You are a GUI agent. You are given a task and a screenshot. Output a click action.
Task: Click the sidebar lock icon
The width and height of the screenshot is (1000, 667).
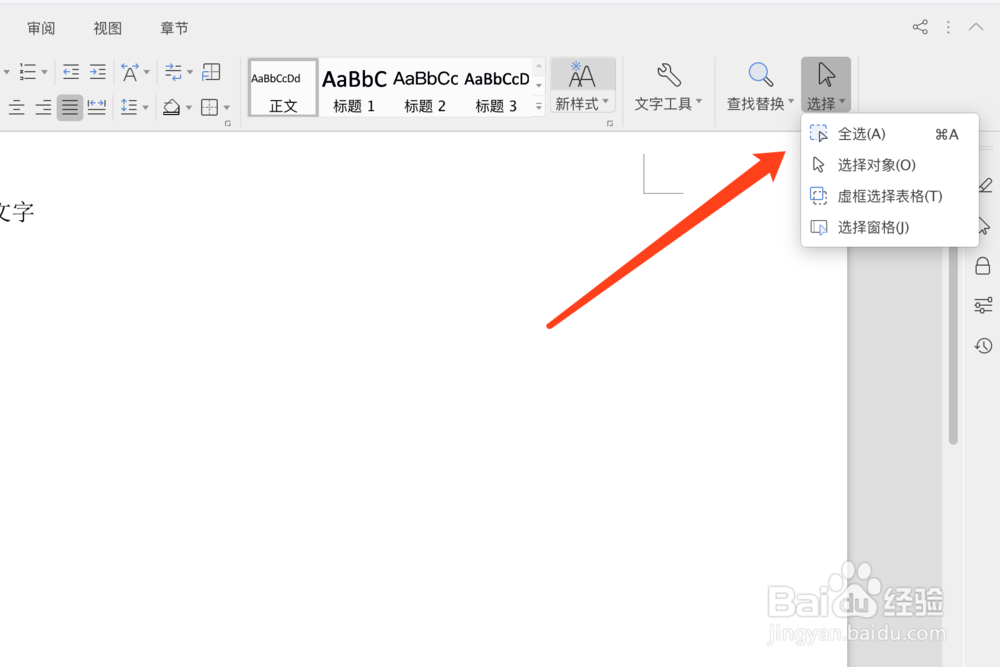983,265
